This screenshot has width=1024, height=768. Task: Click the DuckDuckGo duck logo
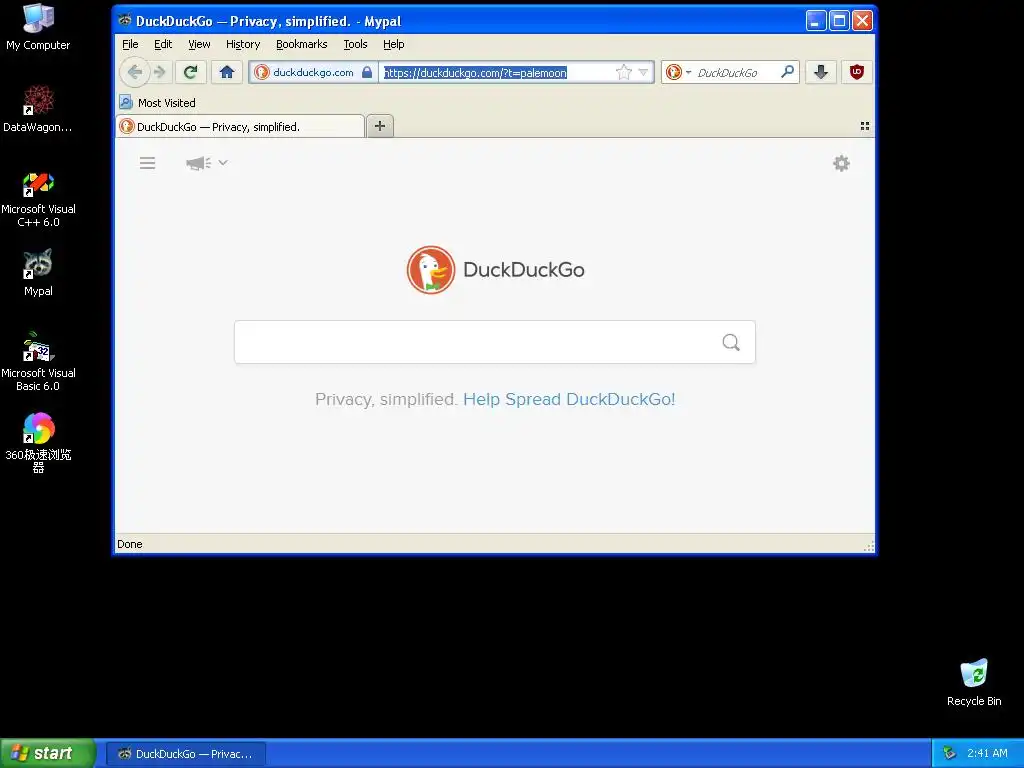pyautogui.click(x=430, y=270)
